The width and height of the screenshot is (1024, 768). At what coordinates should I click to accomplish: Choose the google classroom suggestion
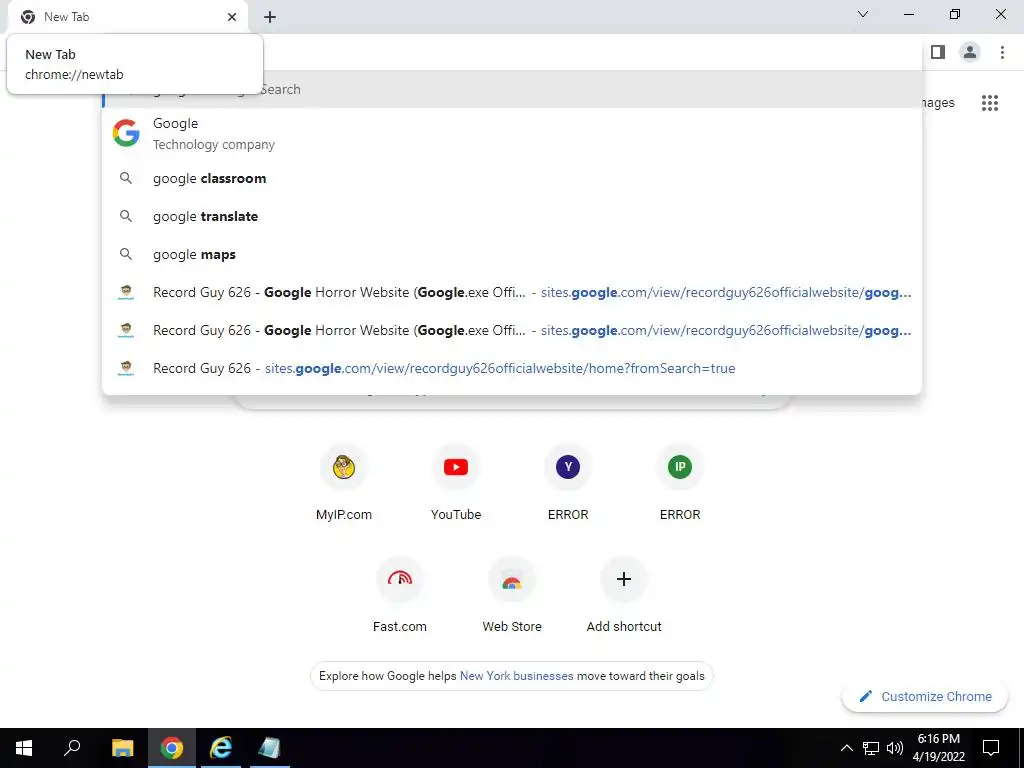[512, 178]
